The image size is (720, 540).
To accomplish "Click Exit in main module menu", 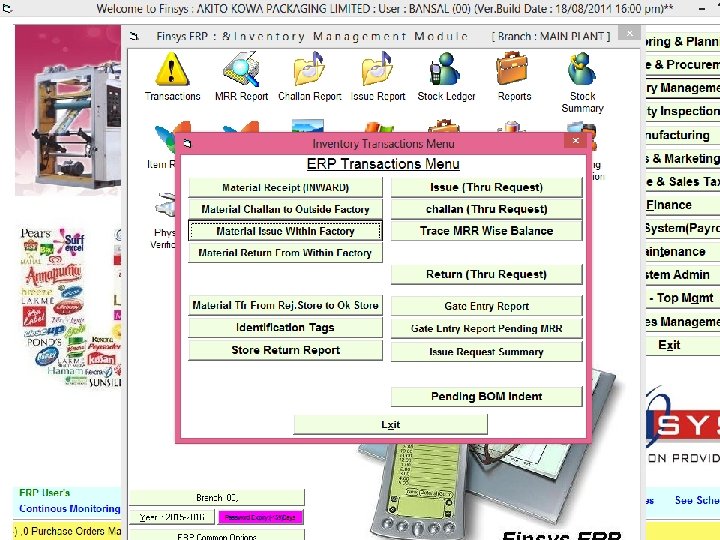I will 683,345.
